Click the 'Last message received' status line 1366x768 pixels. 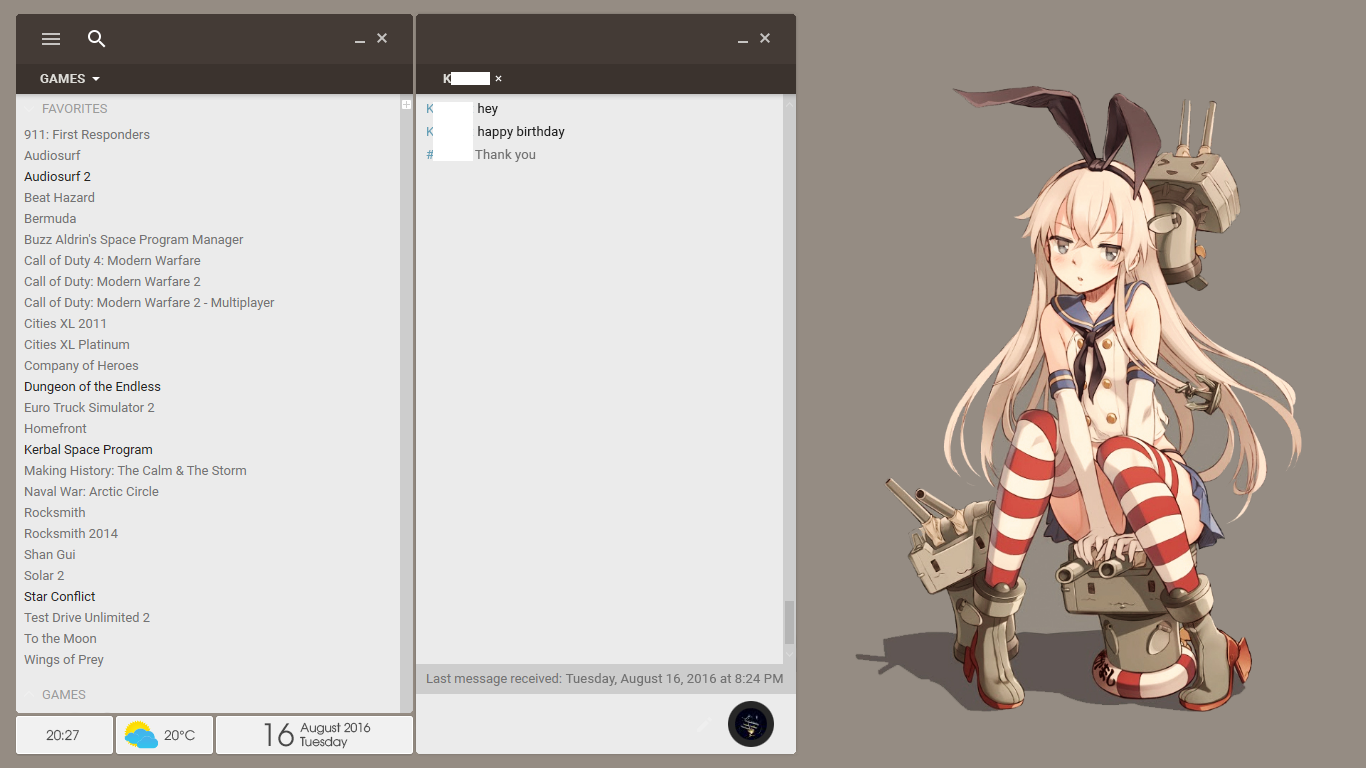click(605, 679)
